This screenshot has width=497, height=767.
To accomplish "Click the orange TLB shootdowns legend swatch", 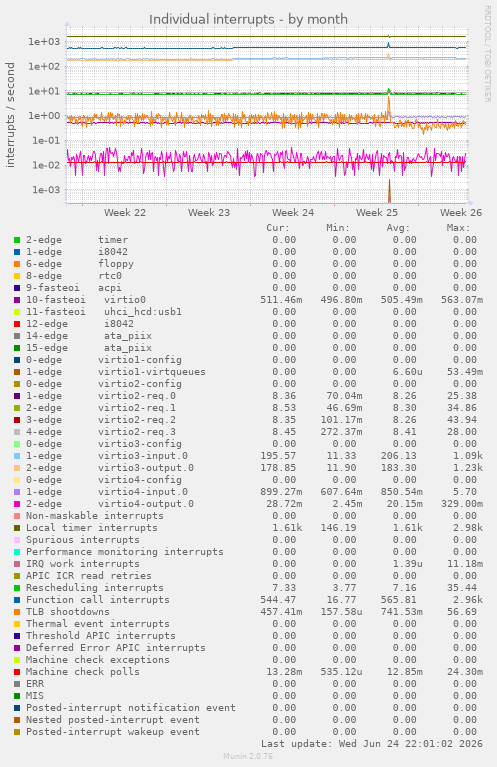I will click(x=17, y=612).
